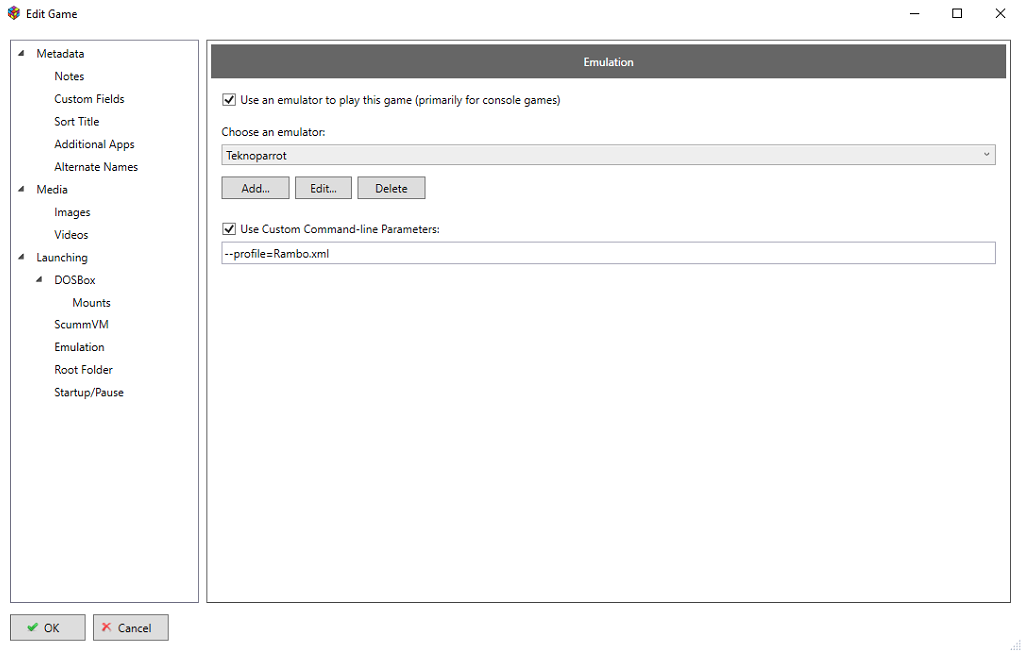
Task: Select Alternate Names in the tree
Action: (x=96, y=167)
